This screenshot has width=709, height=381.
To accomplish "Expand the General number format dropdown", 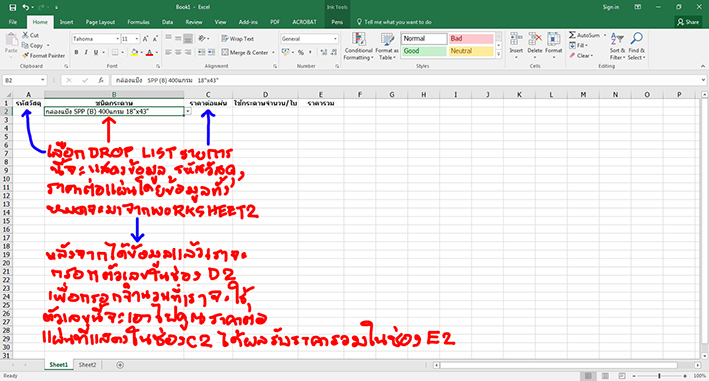I will (x=335, y=39).
